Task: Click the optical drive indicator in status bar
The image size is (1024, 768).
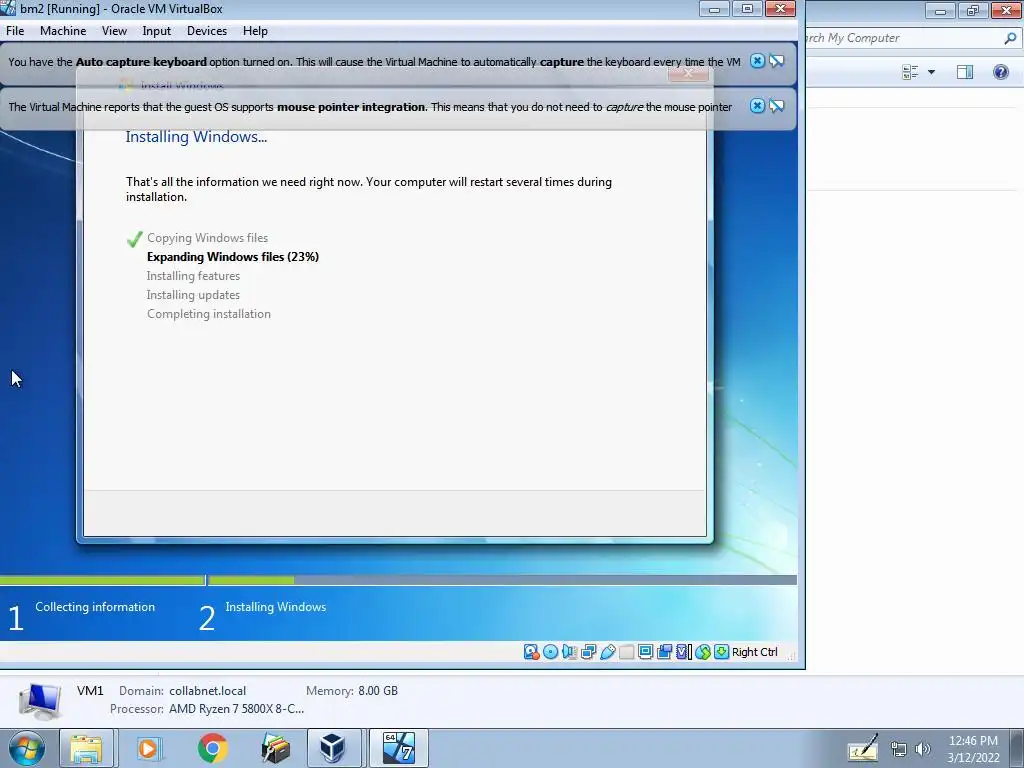Action: click(x=551, y=652)
